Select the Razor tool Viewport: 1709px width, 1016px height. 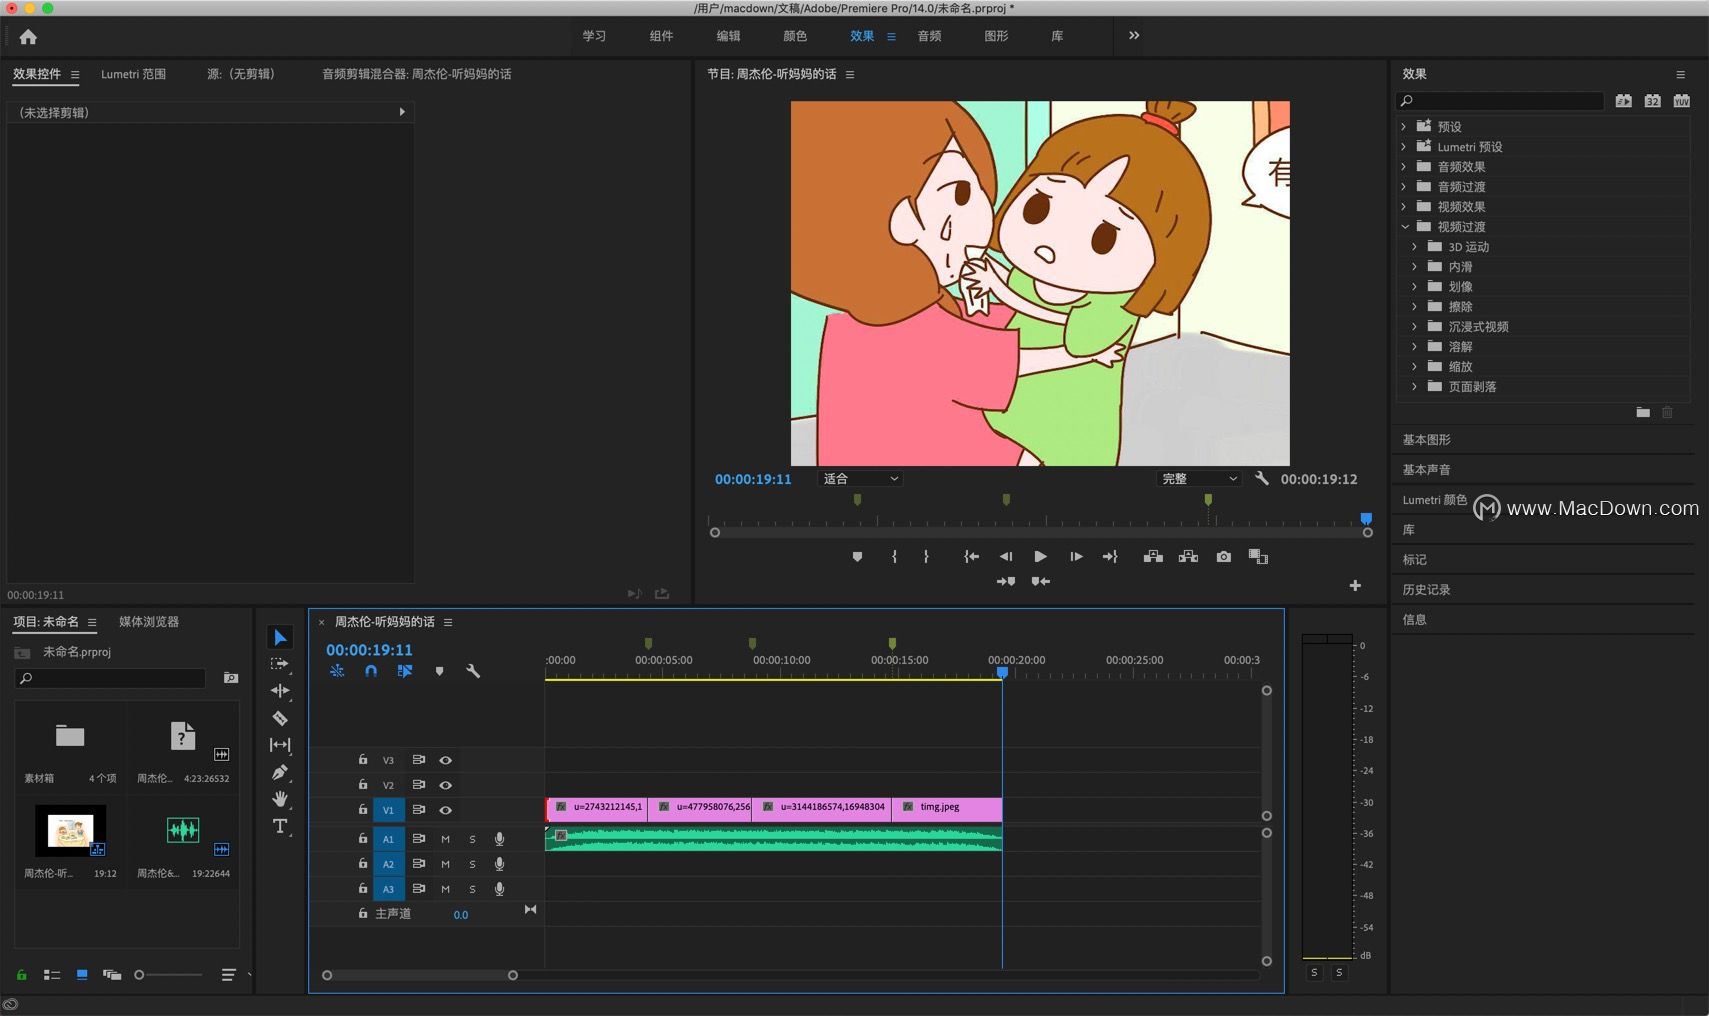click(280, 718)
